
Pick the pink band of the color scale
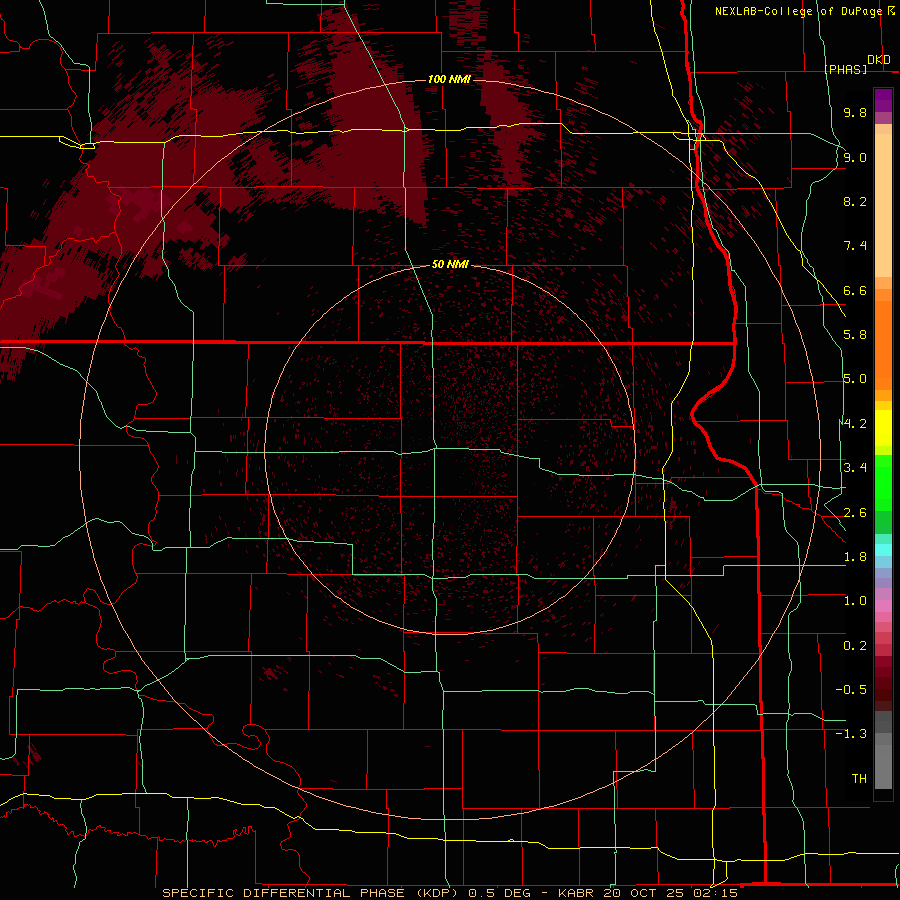coord(883,606)
